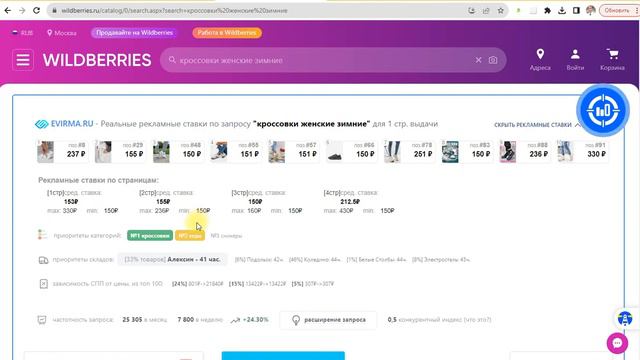This screenshot has height=360, width=640.
Task: Open the share page icon in the address bar
Action: (486, 11)
